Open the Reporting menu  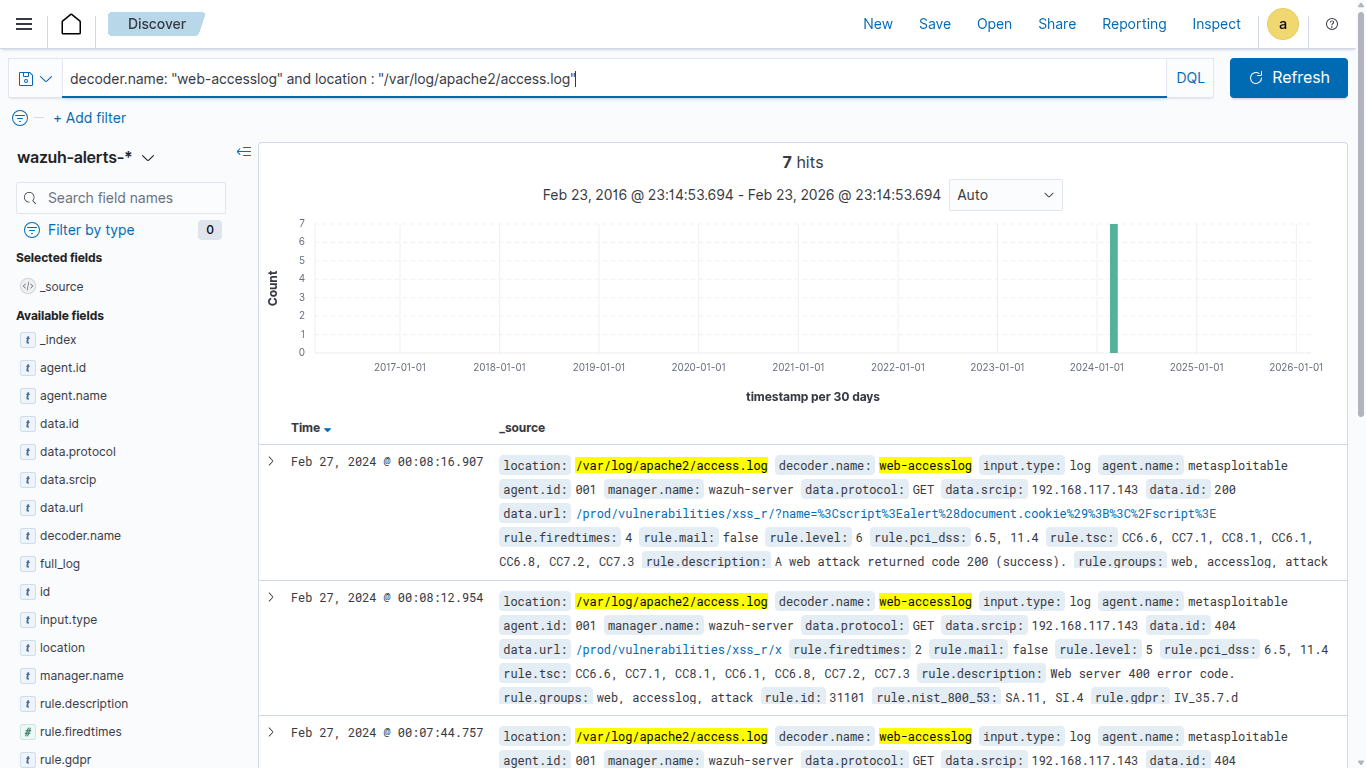click(x=1134, y=24)
